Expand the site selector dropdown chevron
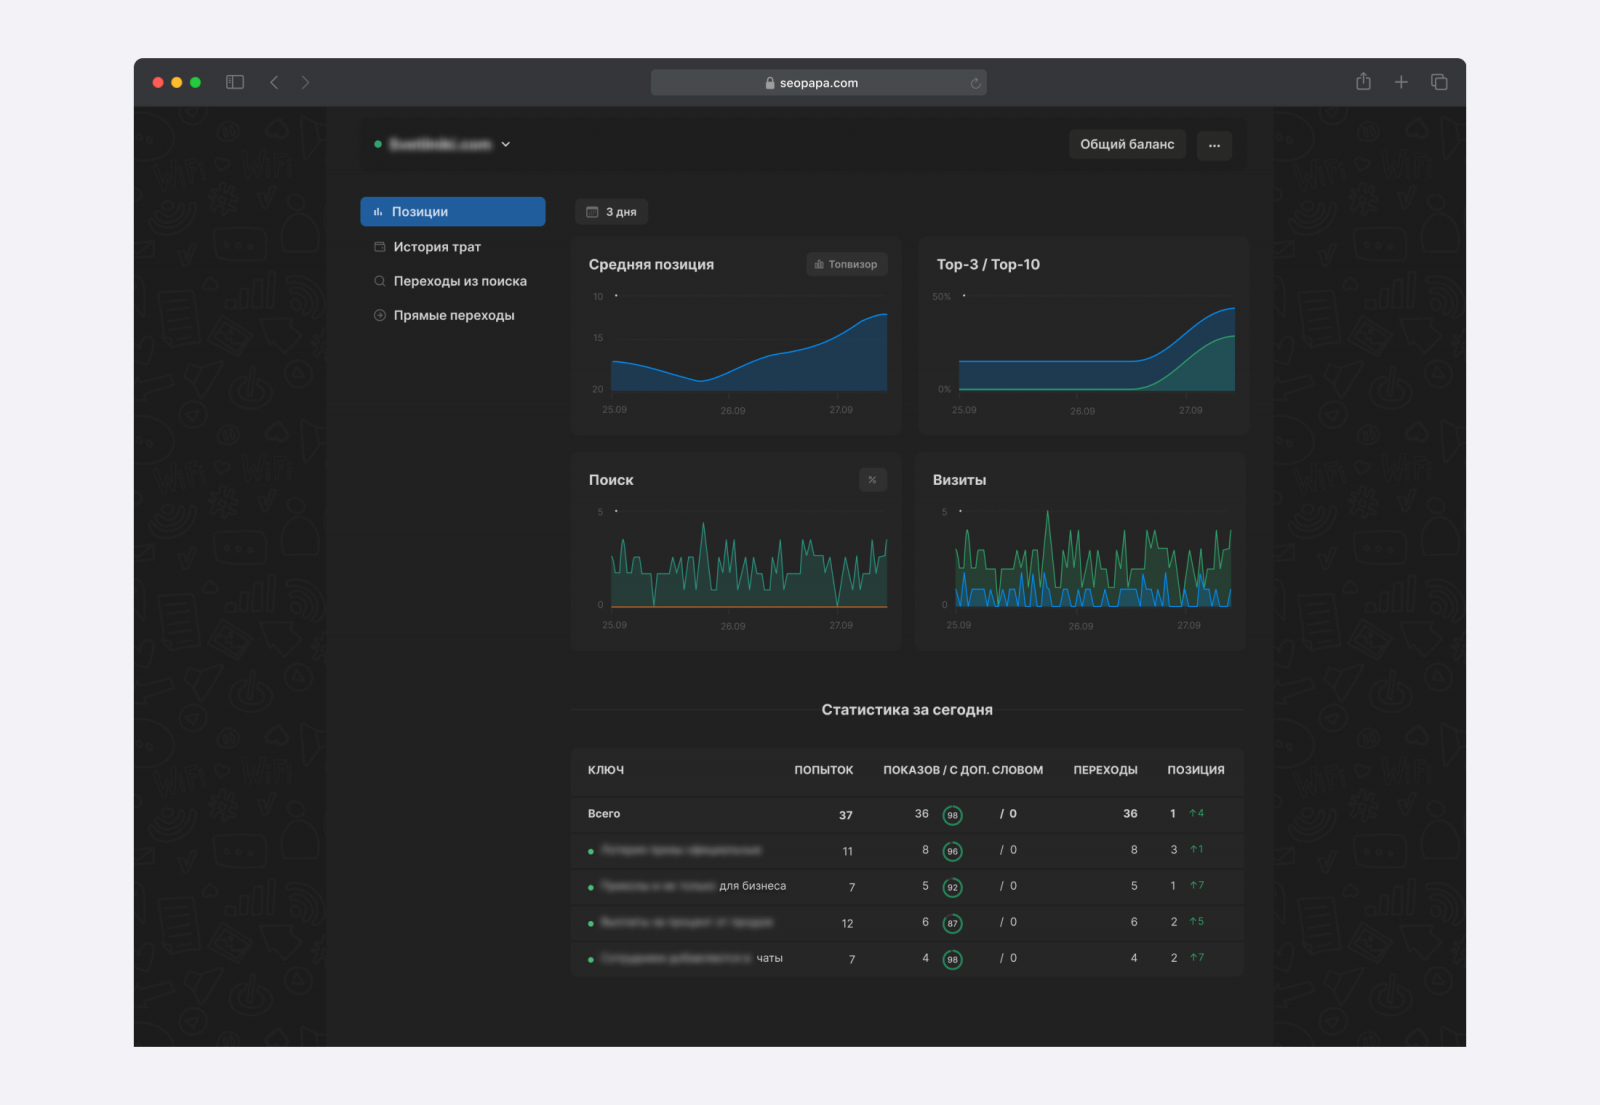This screenshot has width=1600, height=1105. [x=506, y=144]
